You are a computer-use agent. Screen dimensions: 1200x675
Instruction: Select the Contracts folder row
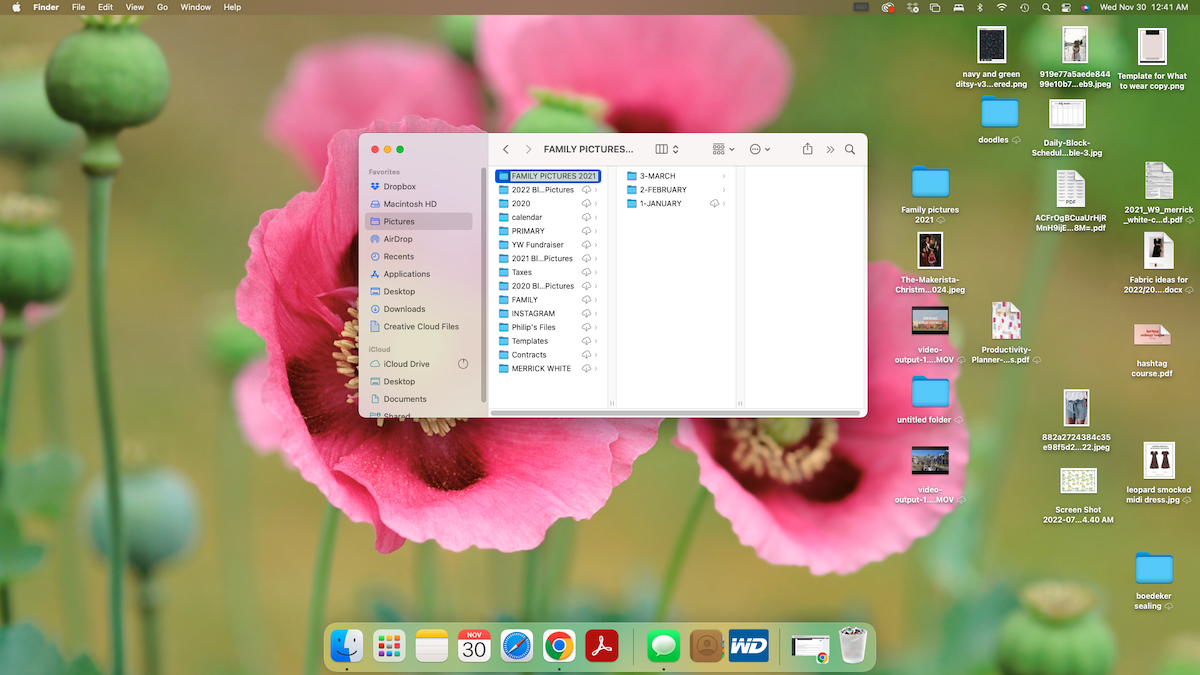pos(548,355)
